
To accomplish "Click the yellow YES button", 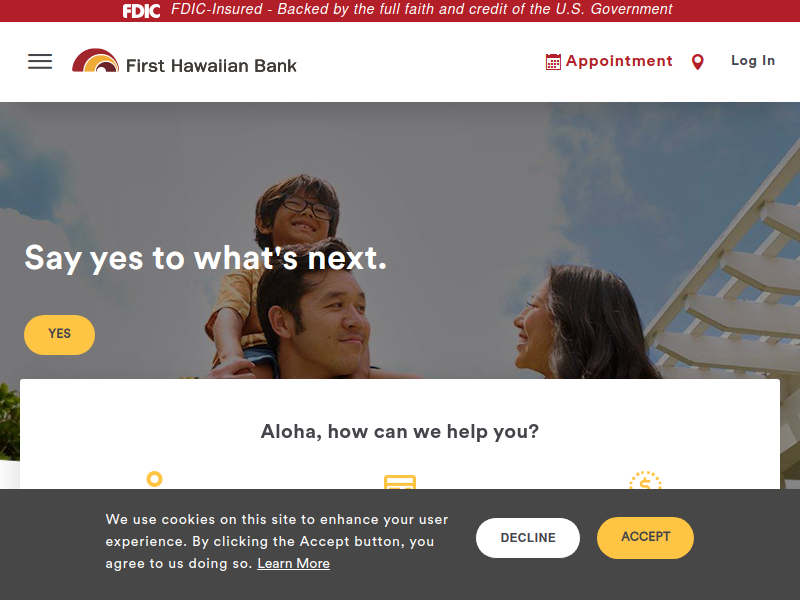I will coord(59,335).
